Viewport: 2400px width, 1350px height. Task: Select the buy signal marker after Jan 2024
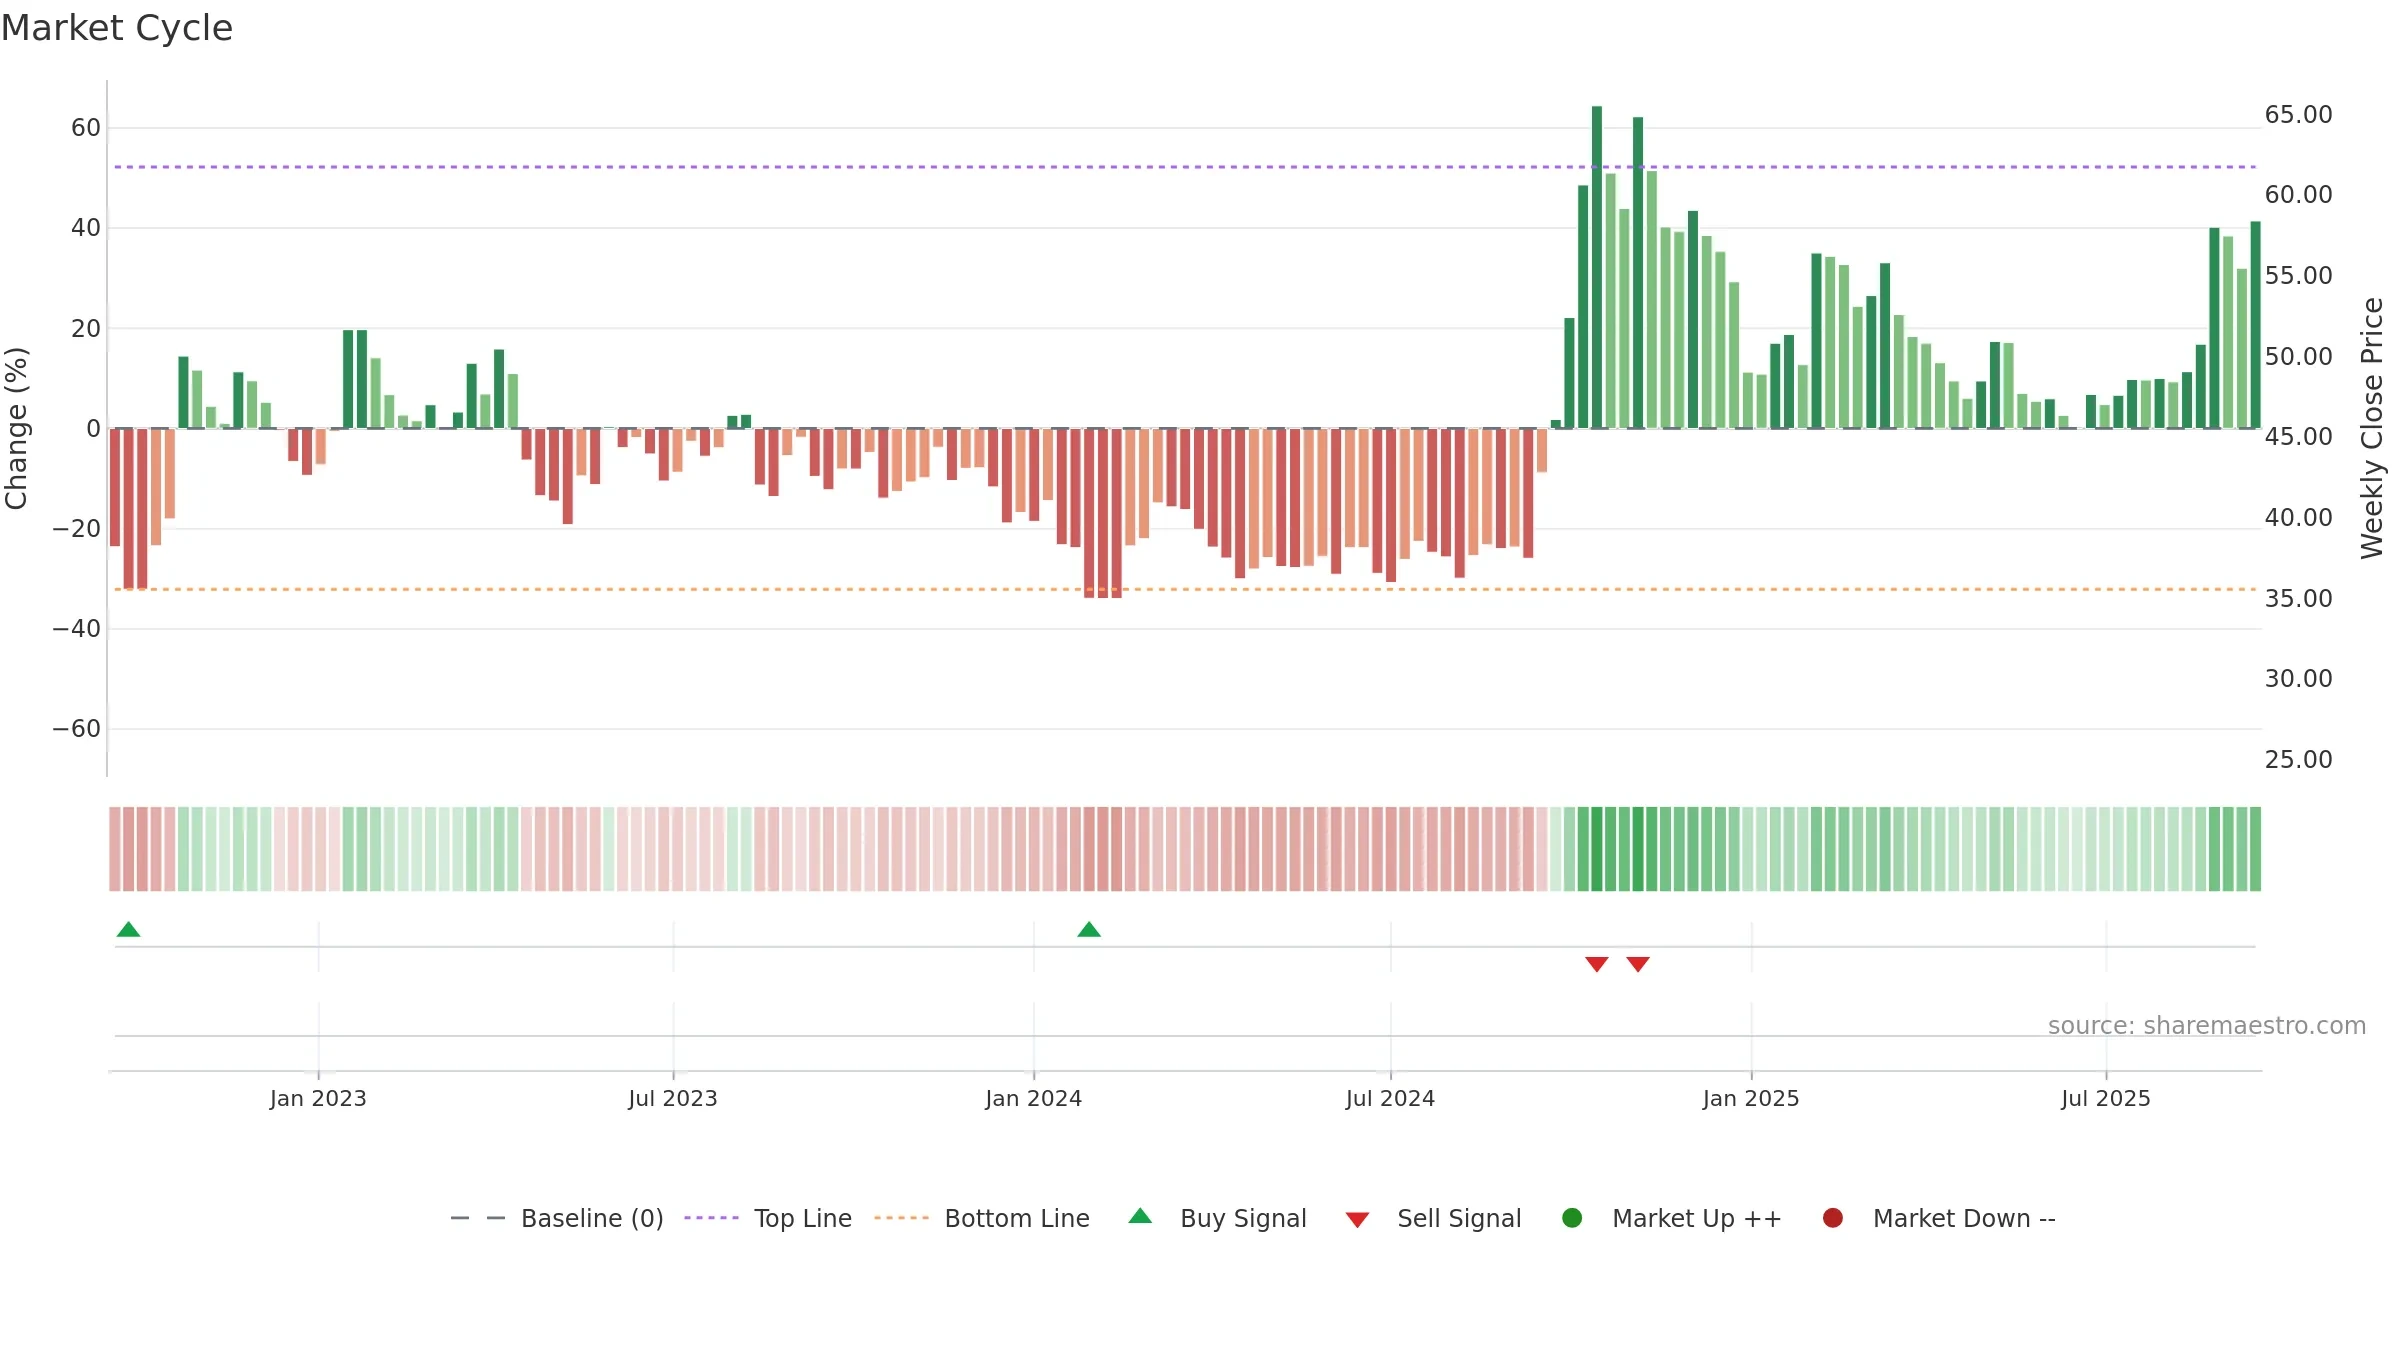pos(1089,930)
